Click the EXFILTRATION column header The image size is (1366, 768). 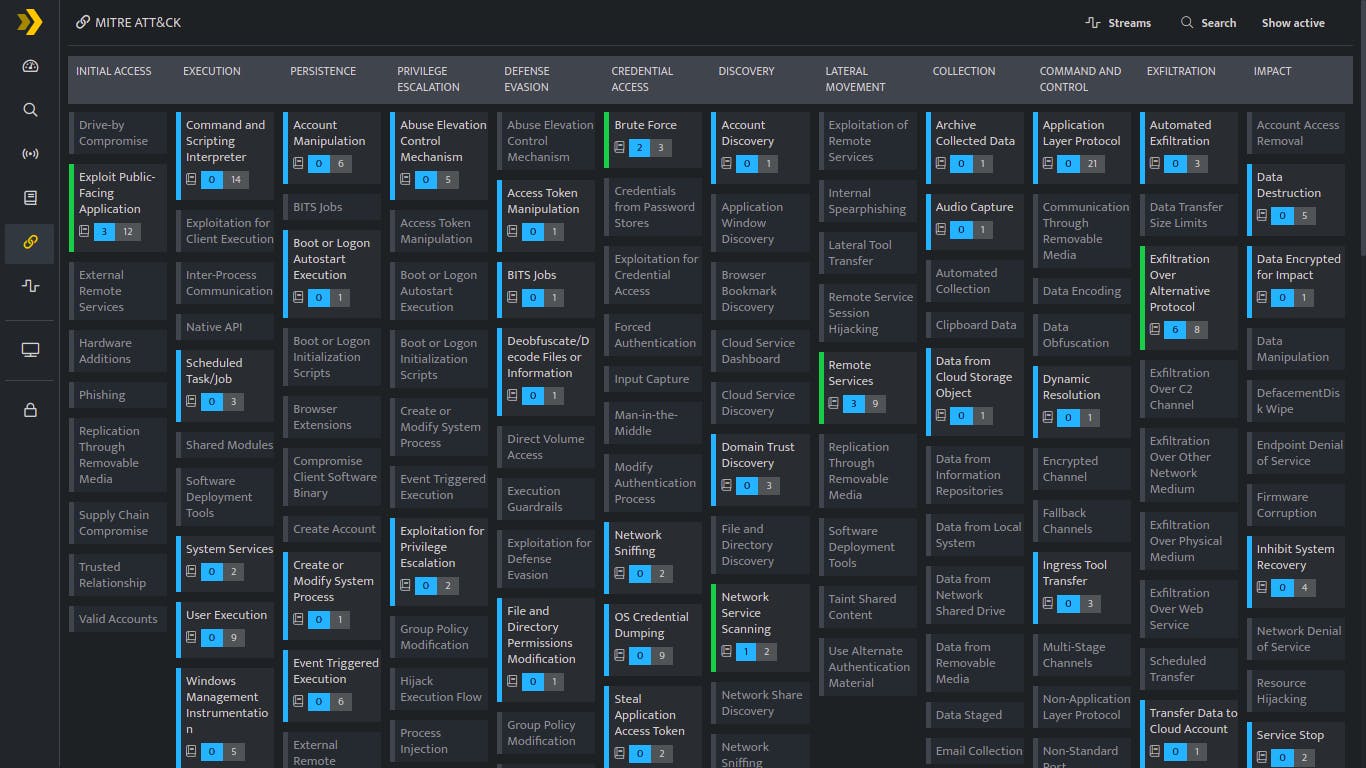pos(1181,71)
